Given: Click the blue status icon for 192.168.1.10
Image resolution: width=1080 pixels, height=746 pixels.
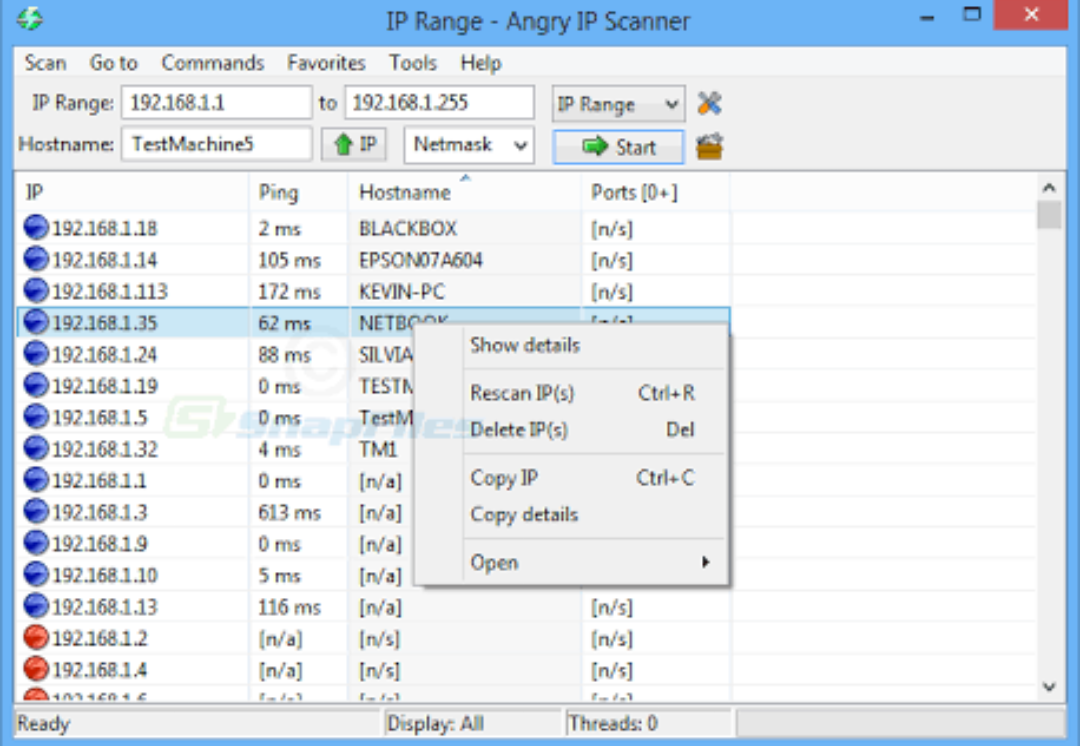Looking at the screenshot, I should point(36,574).
